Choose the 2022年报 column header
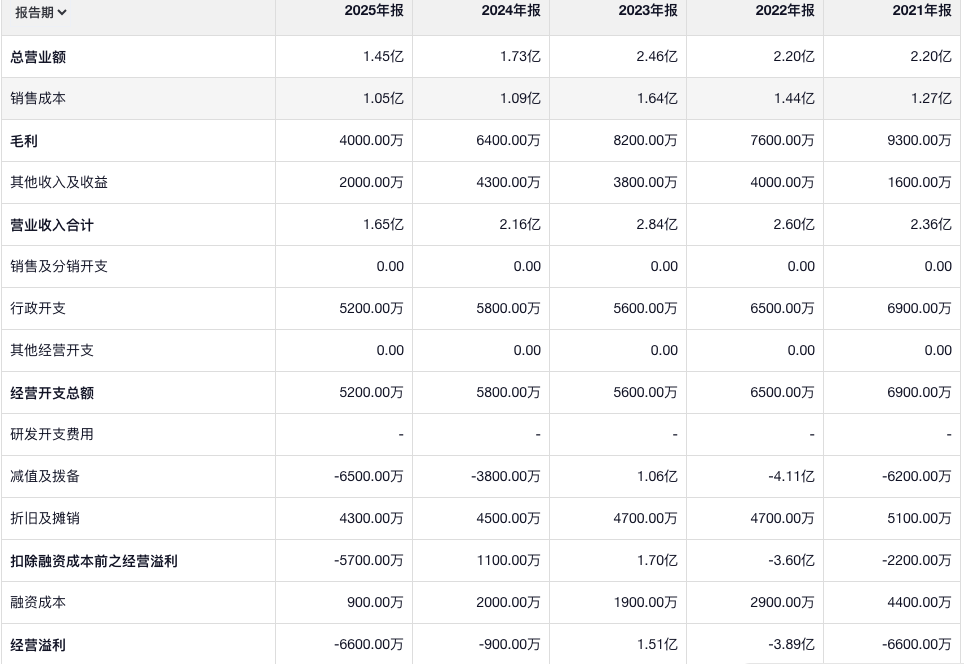 tap(785, 11)
